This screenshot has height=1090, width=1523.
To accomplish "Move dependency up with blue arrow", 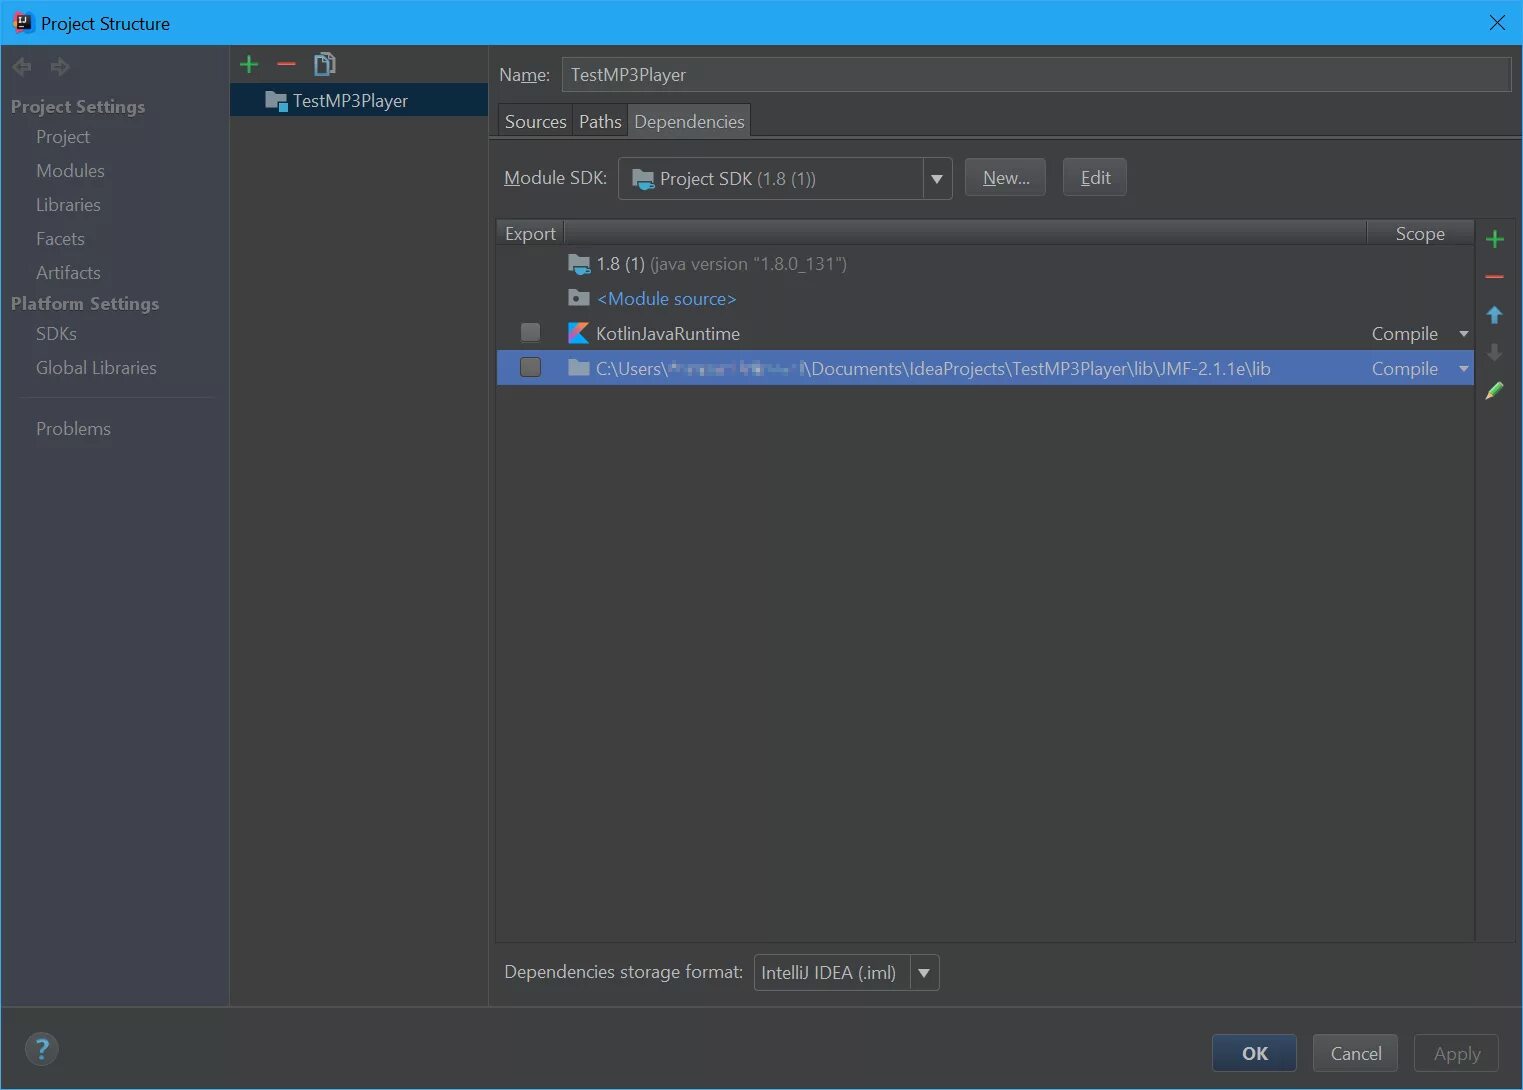I will 1495,315.
